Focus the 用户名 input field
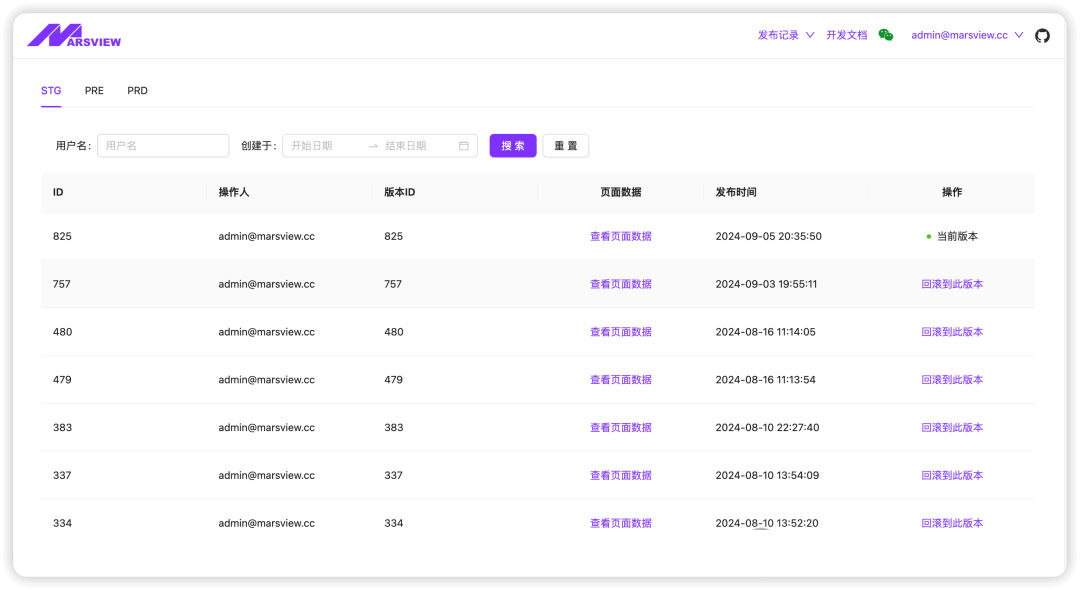The width and height of the screenshot is (1080, 590). pyautogui.click(x=163, y=146)
